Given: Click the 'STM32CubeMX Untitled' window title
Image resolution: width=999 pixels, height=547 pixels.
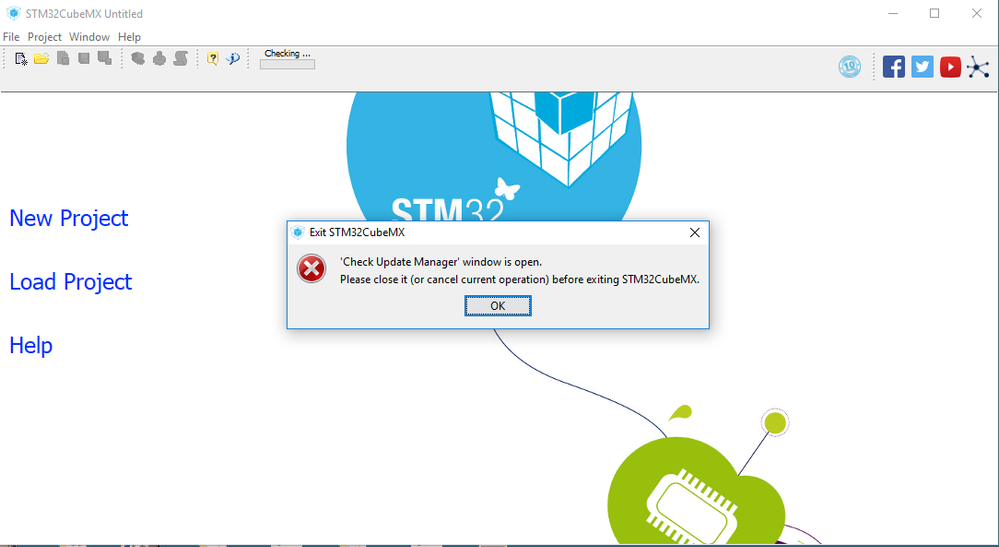Looking at the screenshot, I should coord(84,13).
